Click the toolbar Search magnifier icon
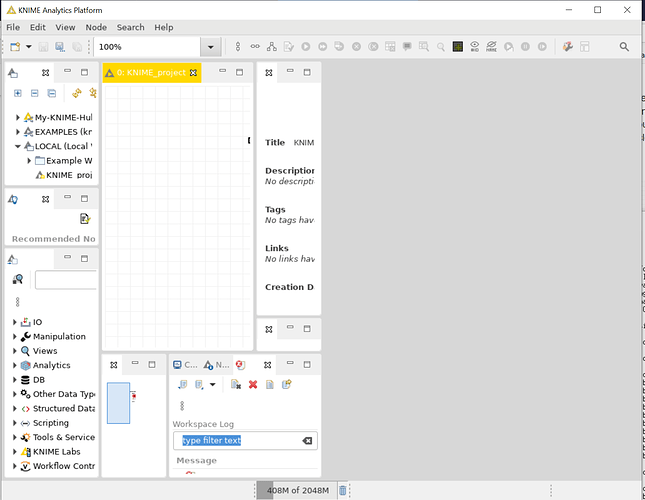This screenshot has width=645, height=500. (x=624, y=47)
